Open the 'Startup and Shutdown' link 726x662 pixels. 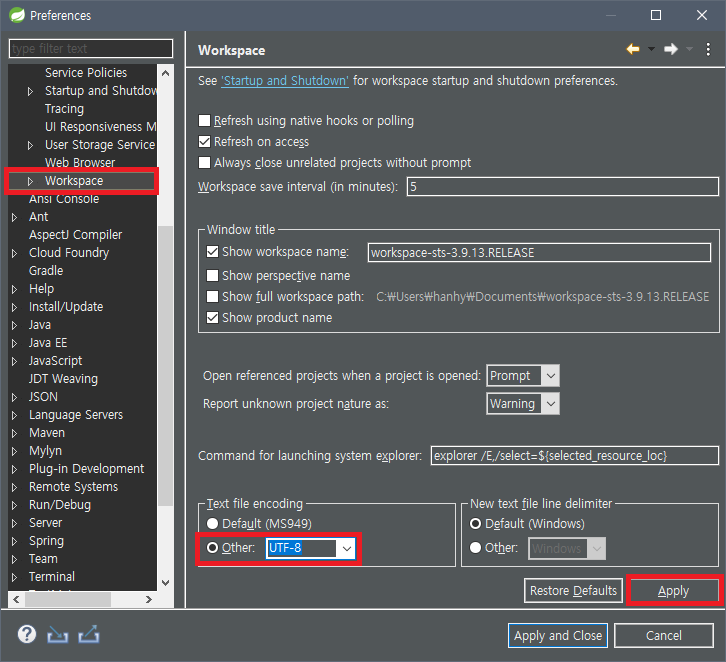tap(285, 81)
